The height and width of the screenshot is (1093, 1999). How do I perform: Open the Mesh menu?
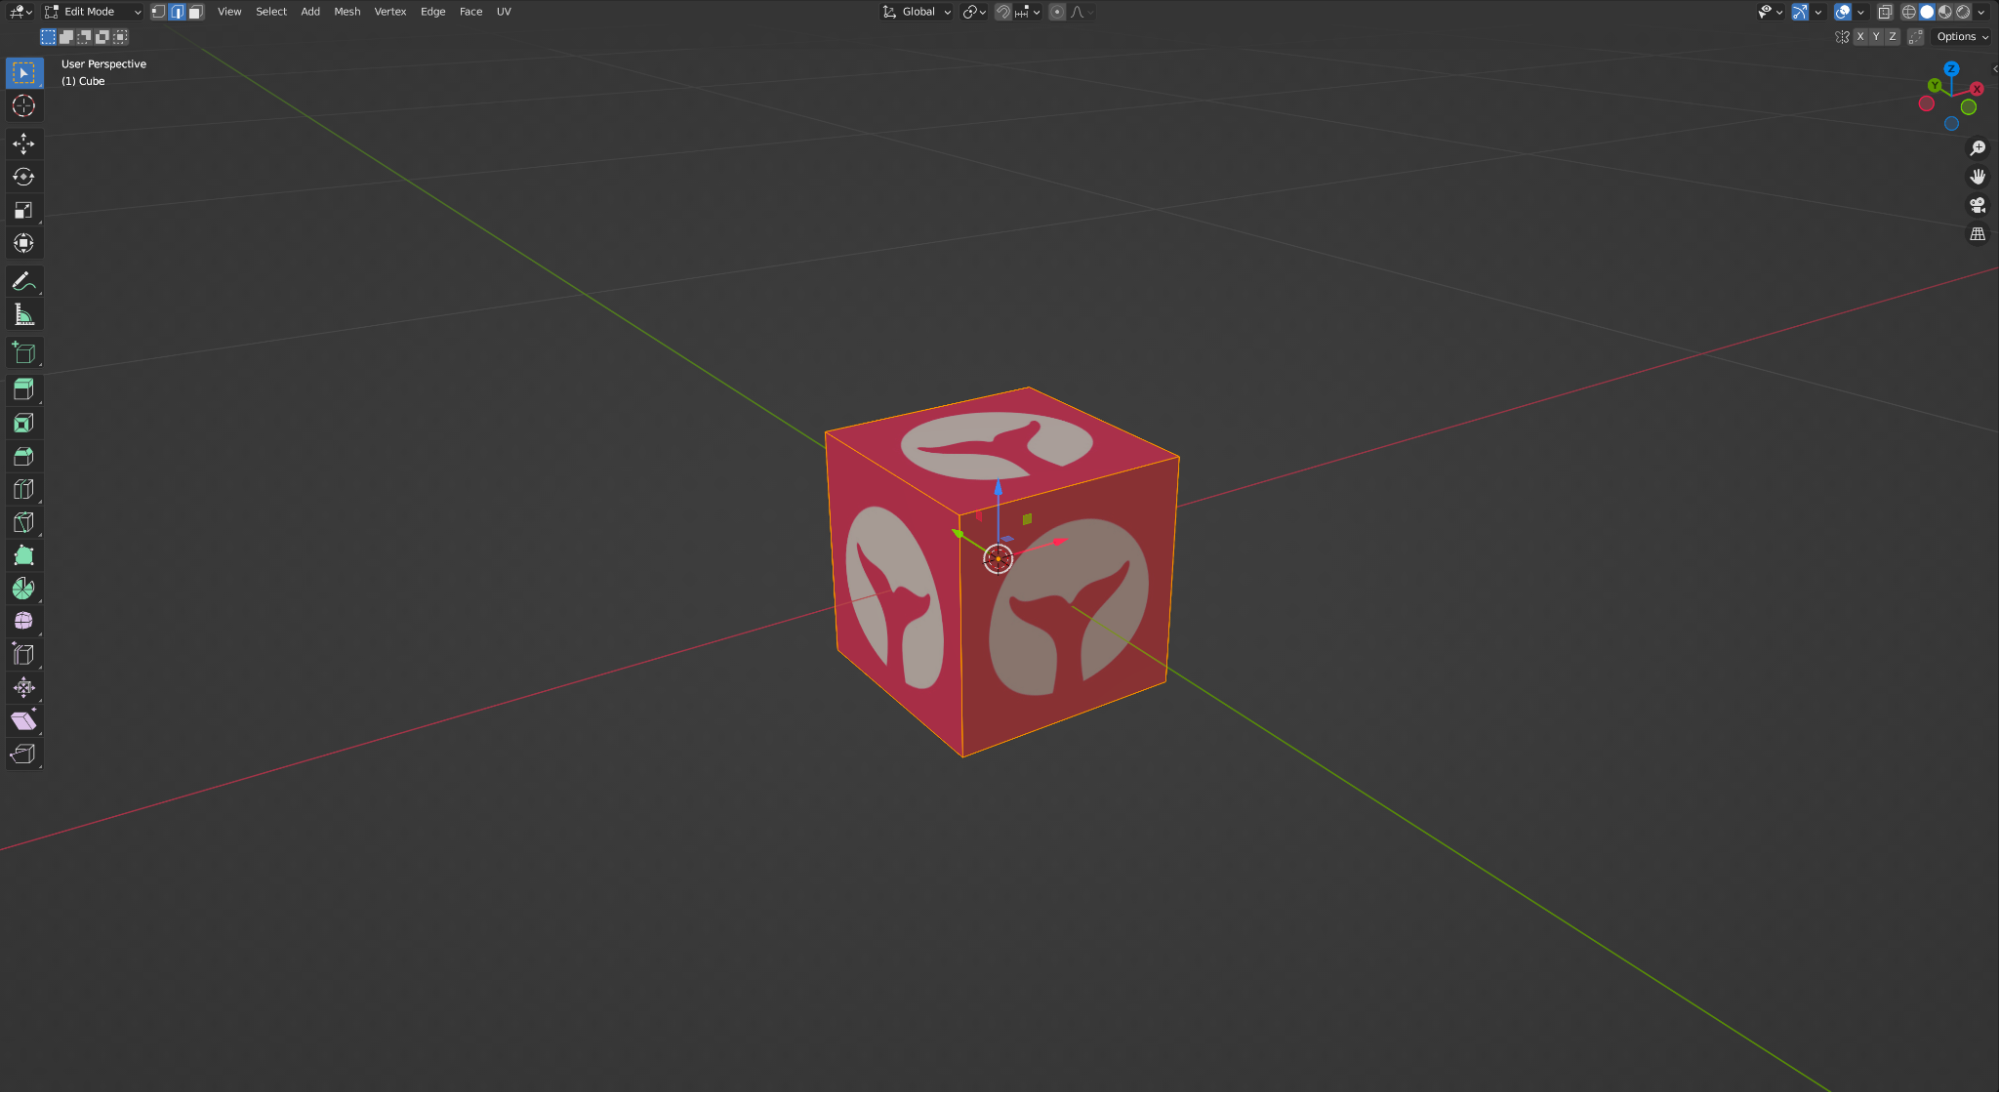(347, 12)
